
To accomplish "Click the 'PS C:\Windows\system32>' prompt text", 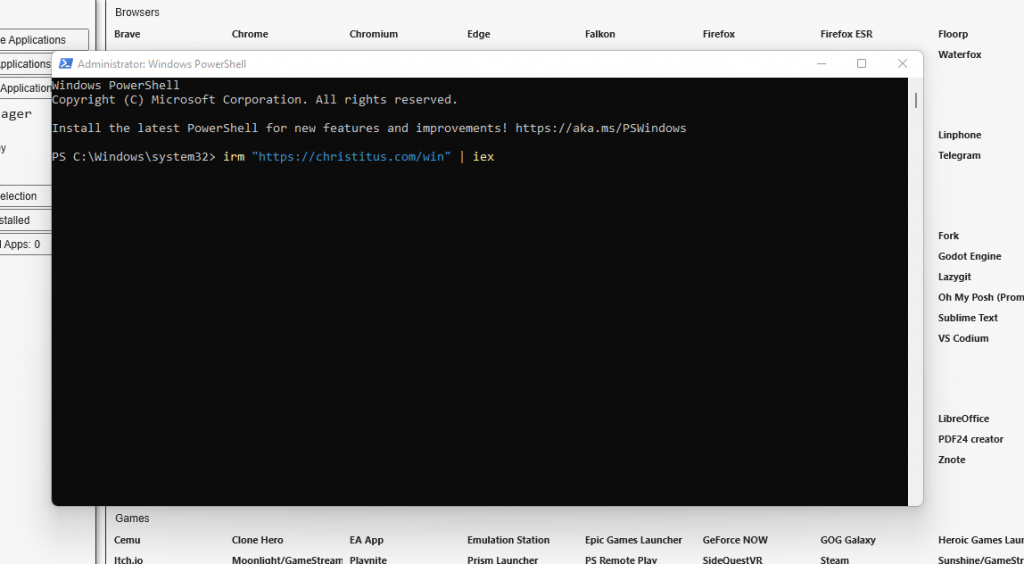I will [x=134, y=157].
